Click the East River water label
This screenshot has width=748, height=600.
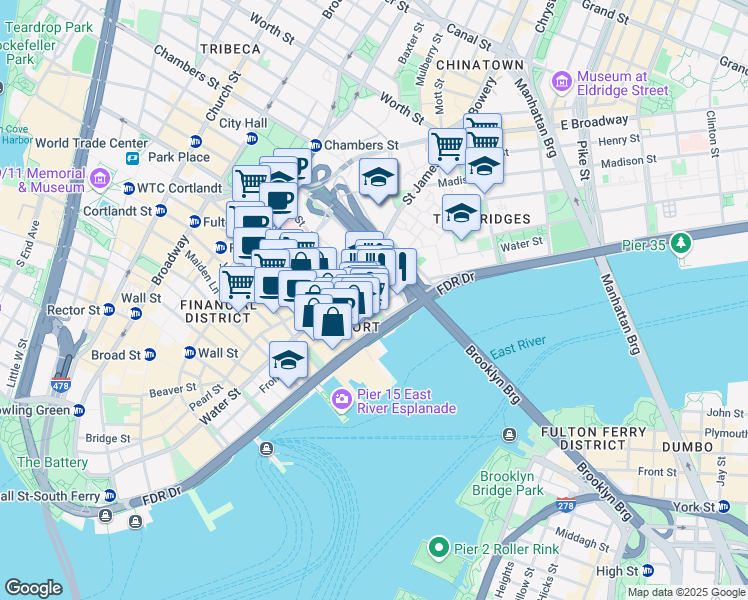point(518,347)
